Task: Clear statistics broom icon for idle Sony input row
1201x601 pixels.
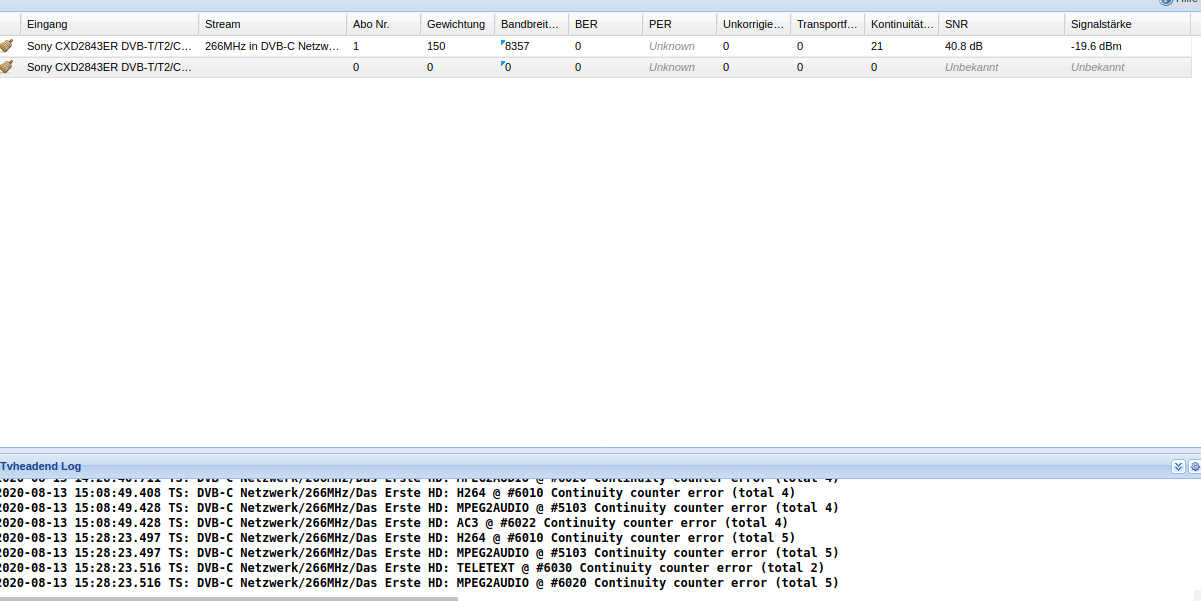Action: (x=6, y=67)
